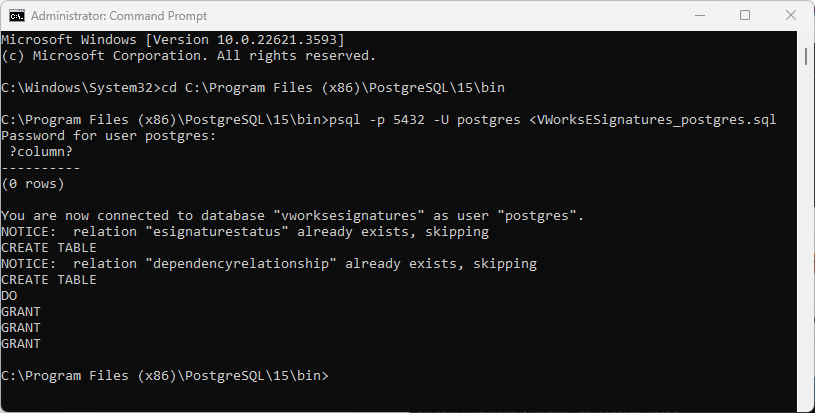
Task: Click the '(0 rows)' result text
Action: tap(33, 184)
